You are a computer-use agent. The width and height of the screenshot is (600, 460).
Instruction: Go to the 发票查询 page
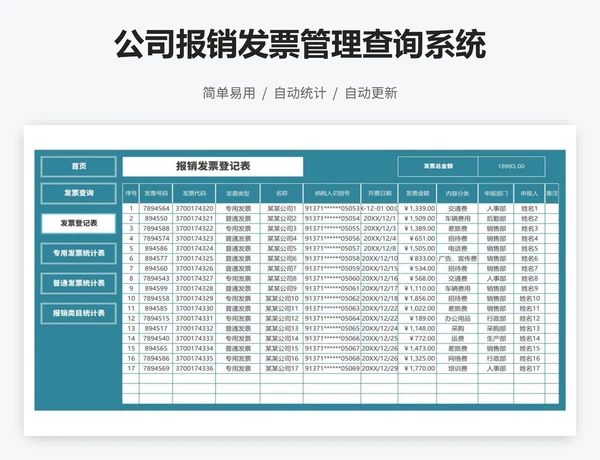click(x=78, y=193)
